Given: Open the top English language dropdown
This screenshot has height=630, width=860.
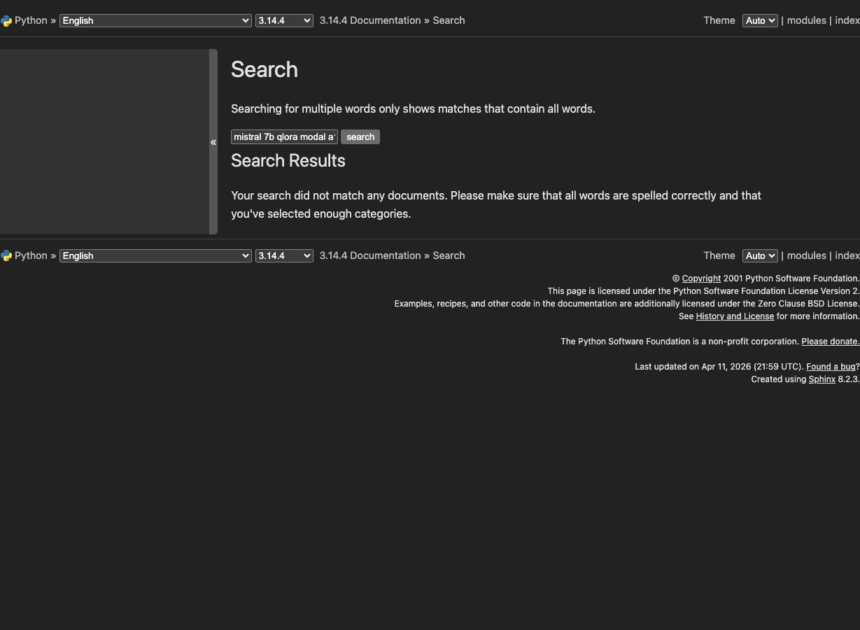Looking at the screenshot, I should [x=154, y=19].
